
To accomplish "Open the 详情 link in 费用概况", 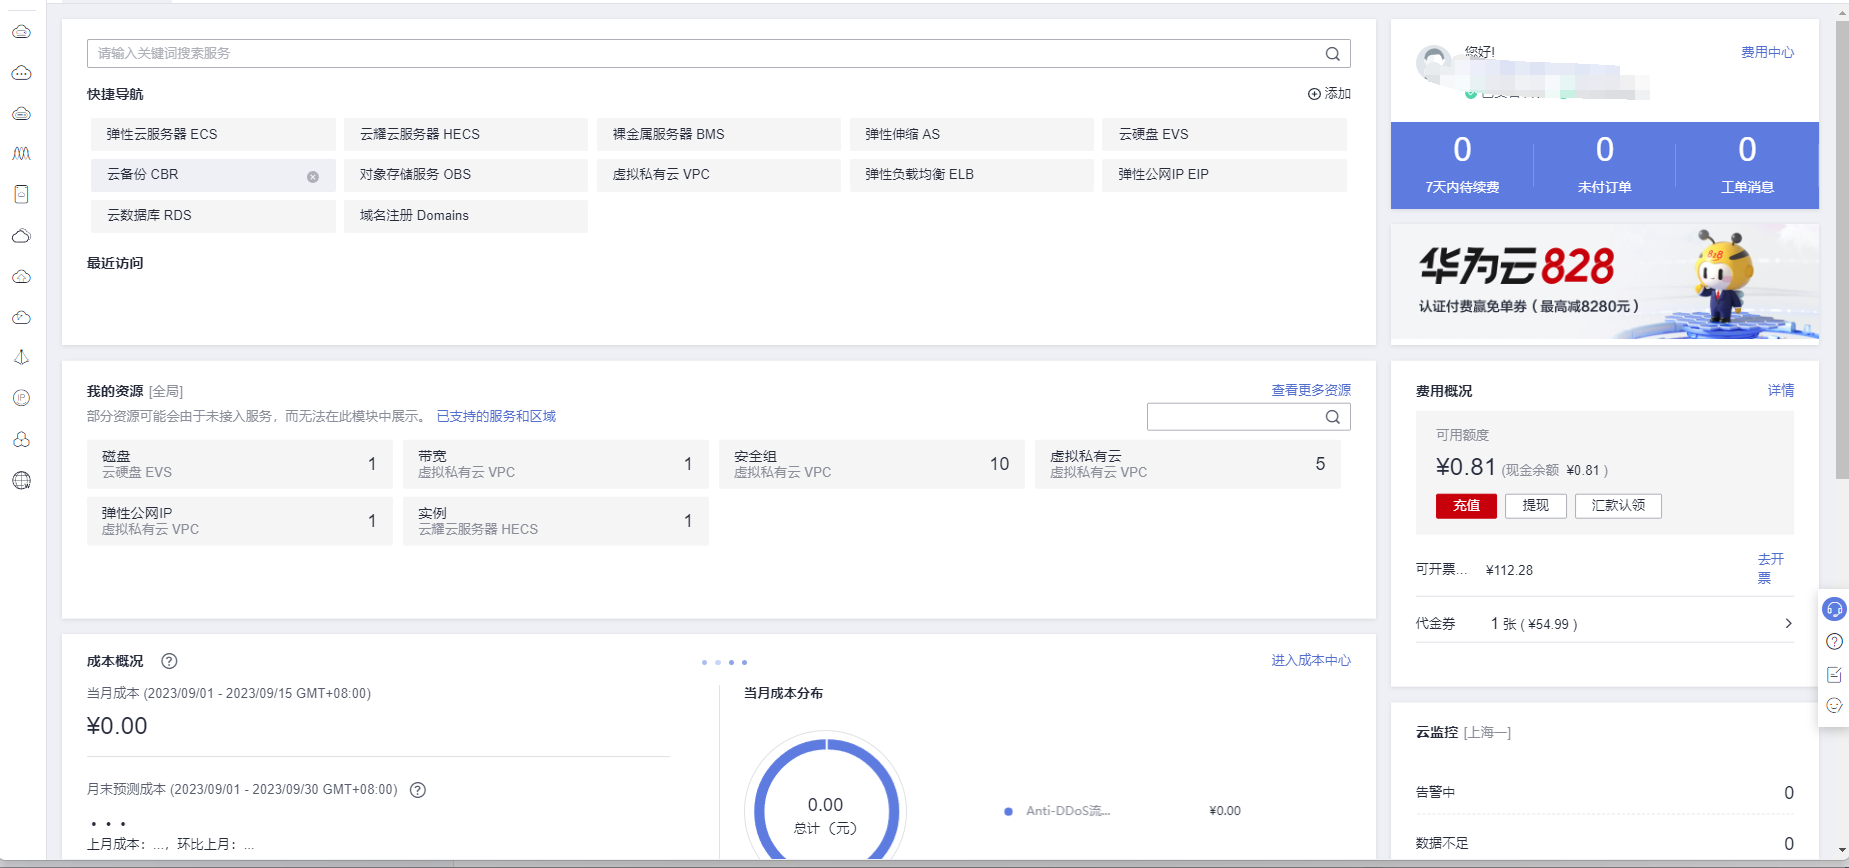I will point(1780,390).
